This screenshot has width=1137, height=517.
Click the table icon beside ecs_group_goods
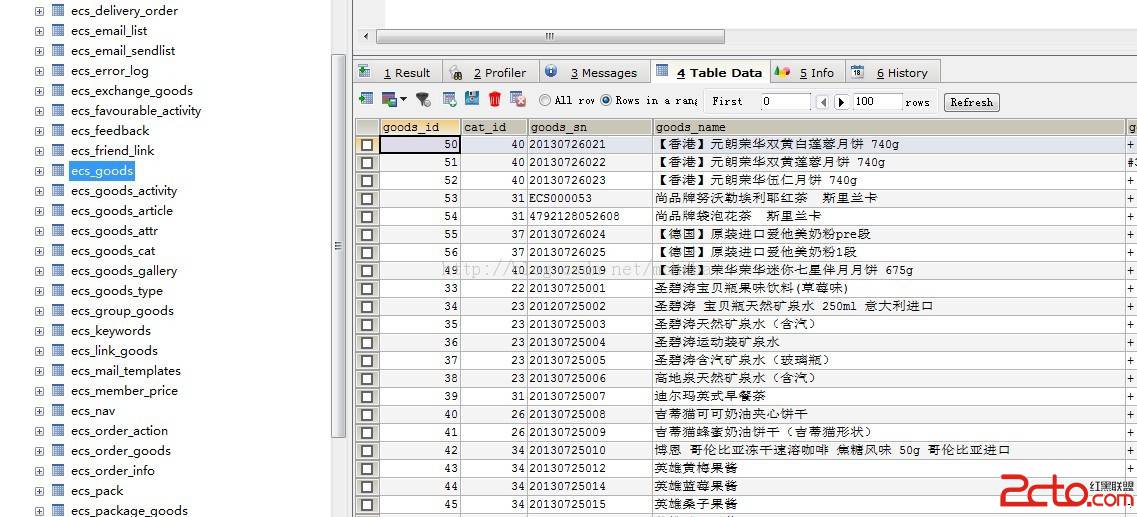58,310
